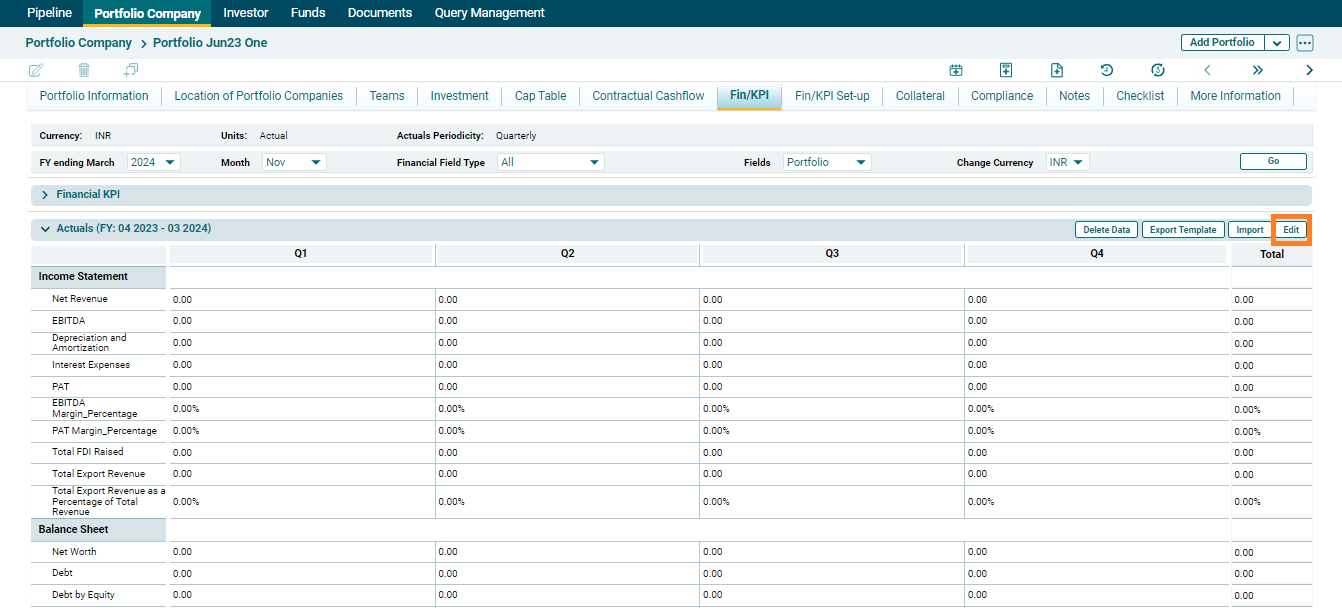
Task: Click the Portfolio Company breadcrumb link
Action: pos(79,43)
